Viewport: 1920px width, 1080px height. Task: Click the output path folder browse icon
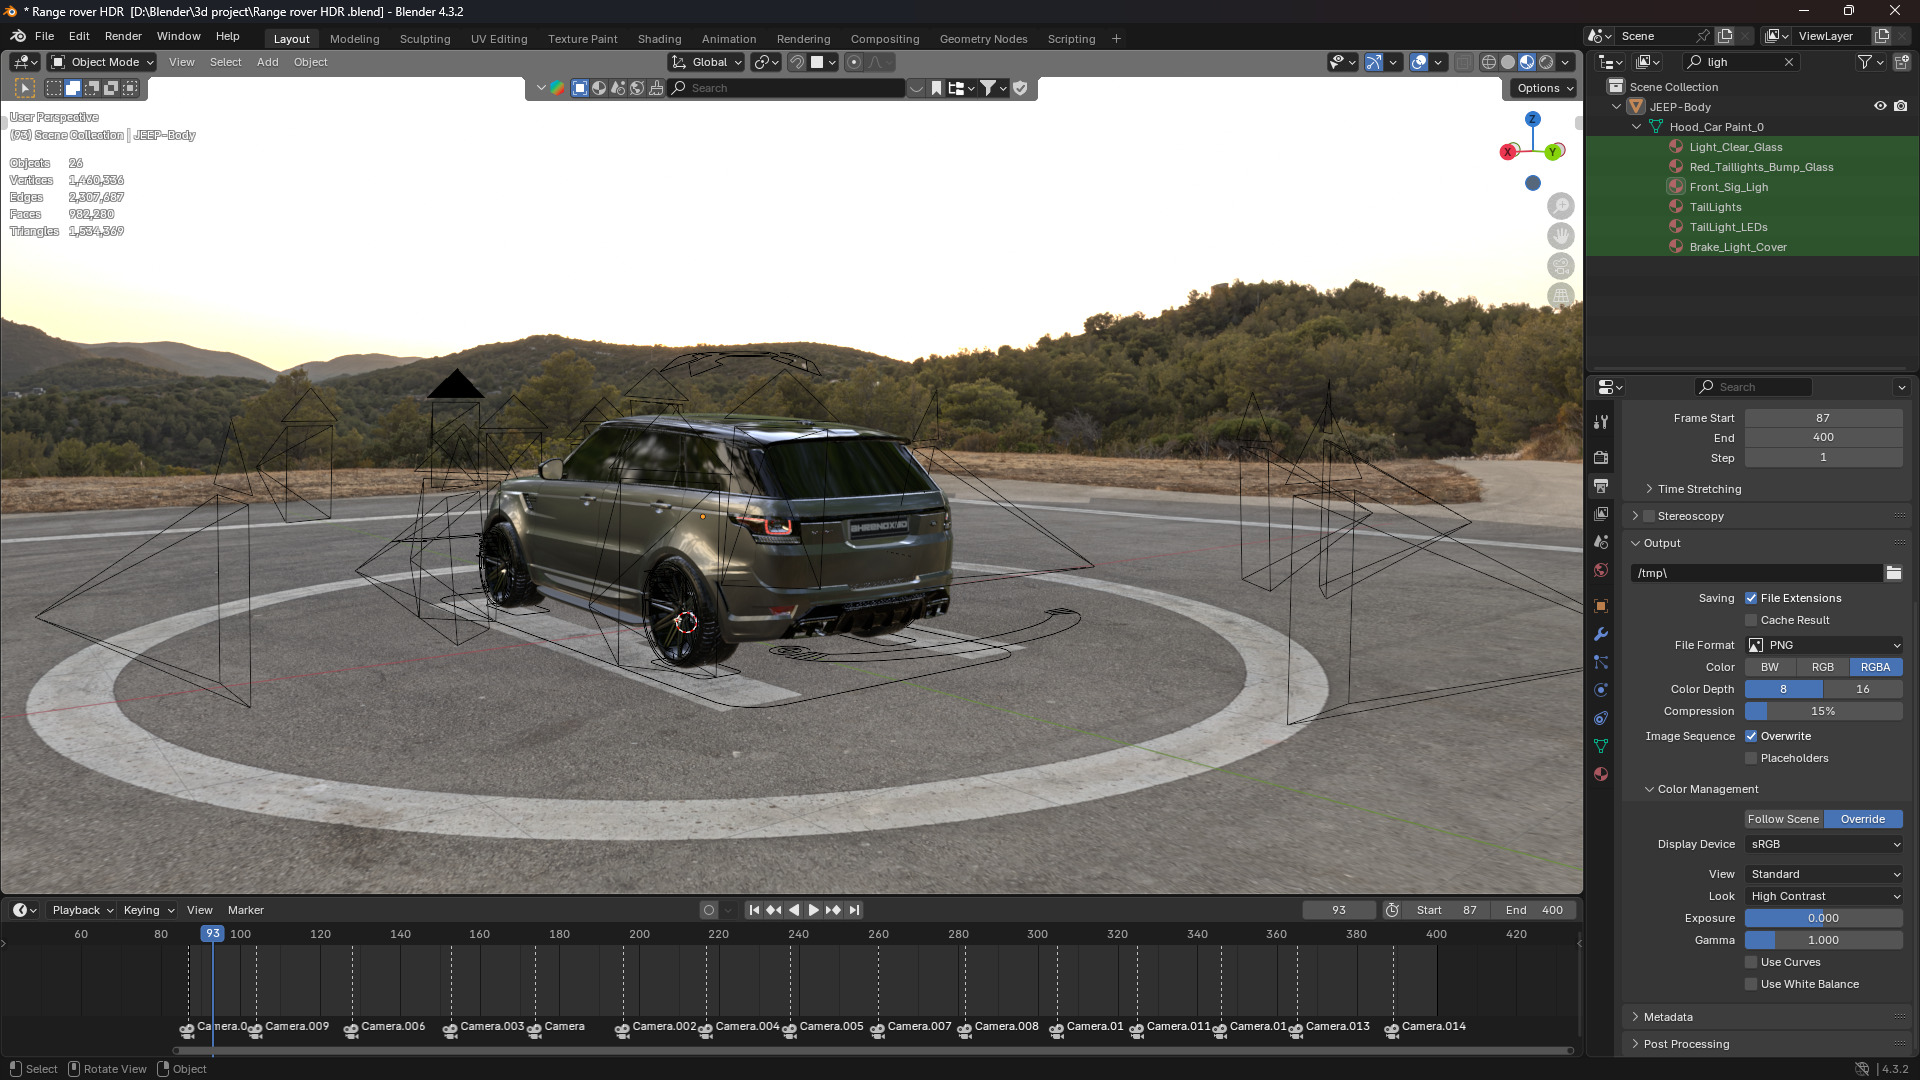point(1893,573)
